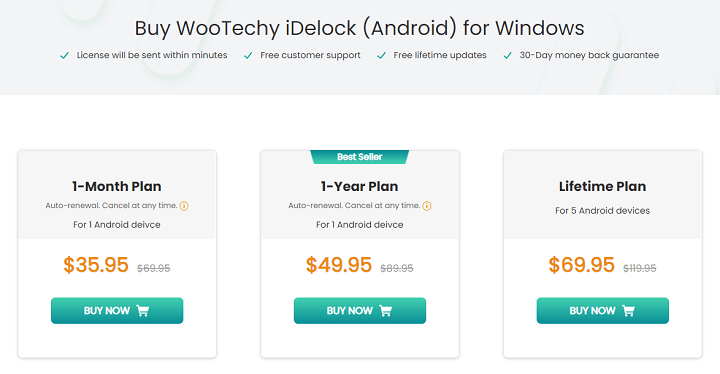Click the Best Seller badge

pyautogui.click(x=360, y=157)
